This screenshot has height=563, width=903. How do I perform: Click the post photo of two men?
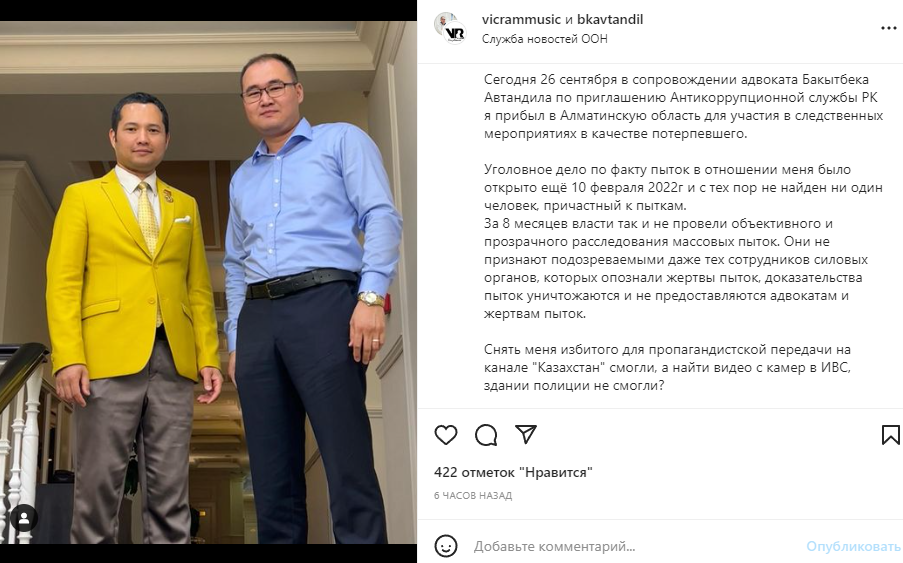208,283
